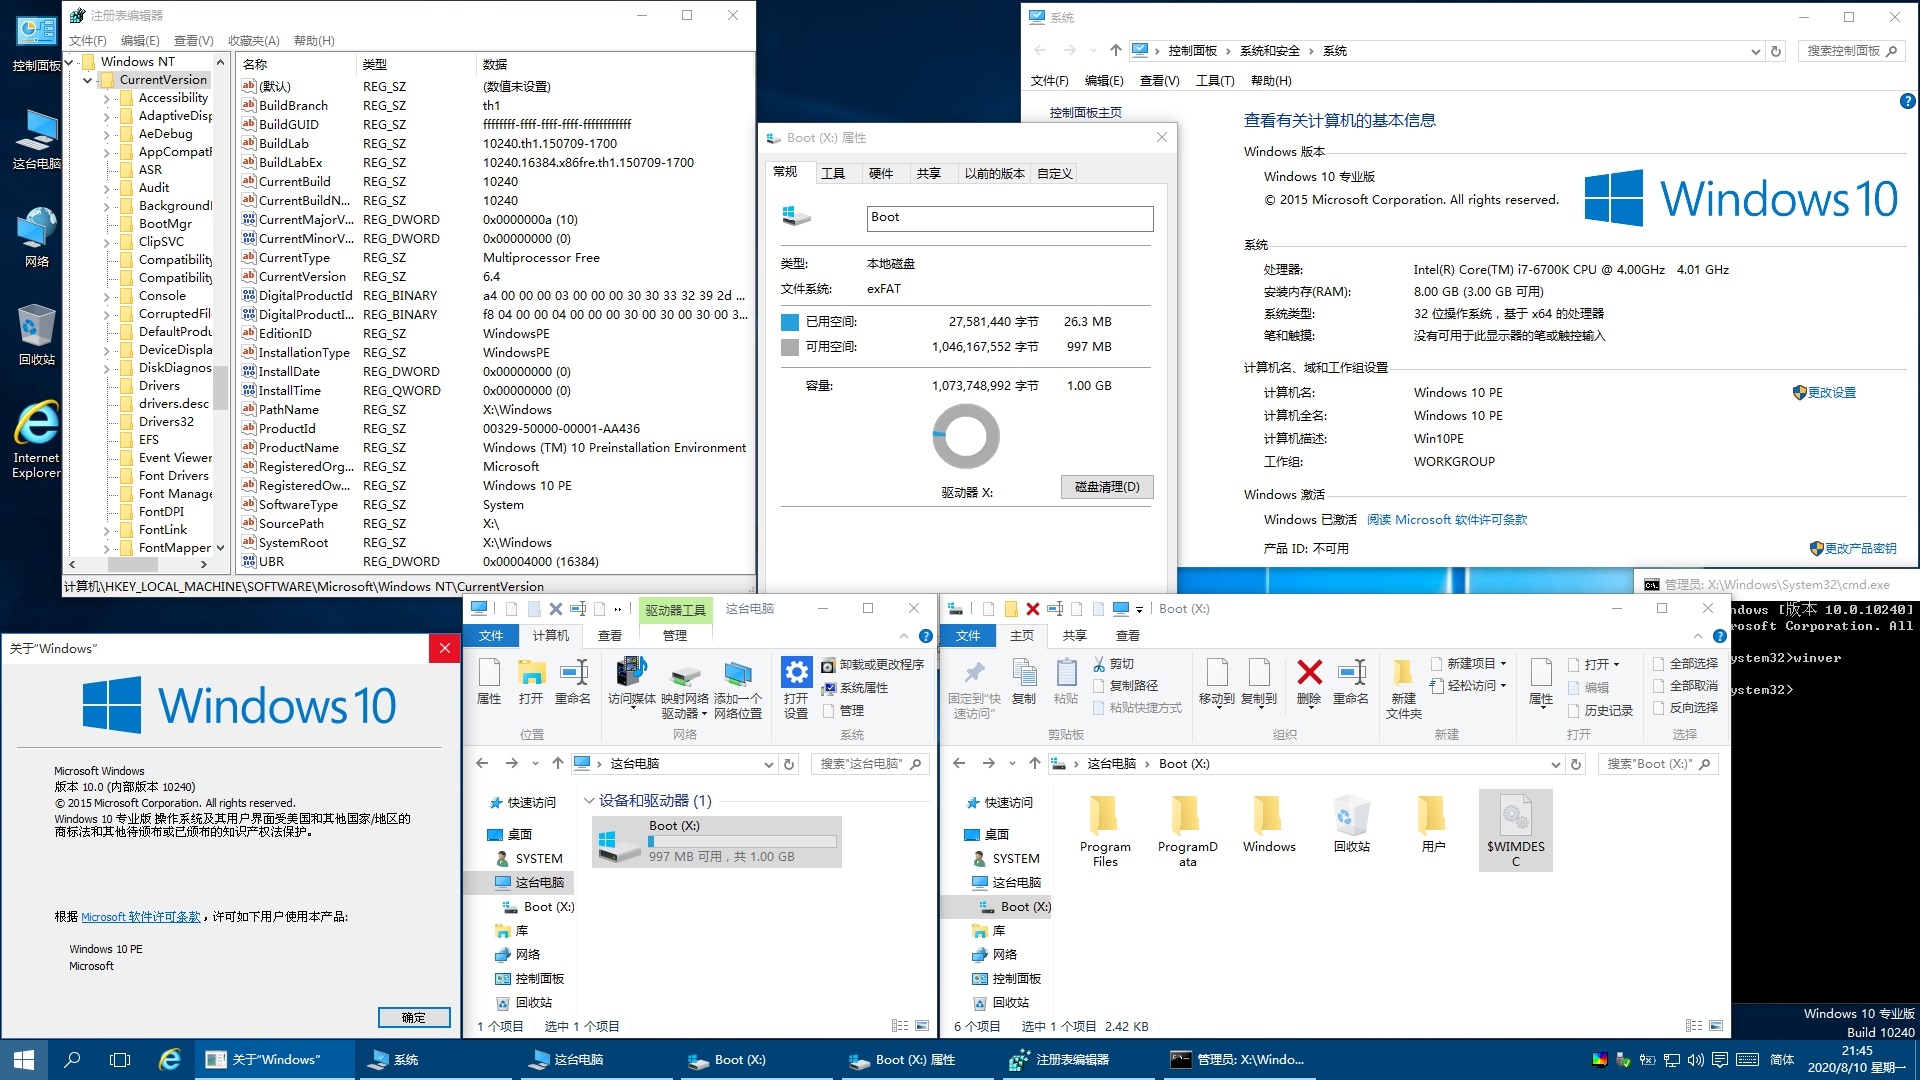1920x1080 pixels.
Task: Open Recycle Bin on the desktop
Action: click(36, 335)
